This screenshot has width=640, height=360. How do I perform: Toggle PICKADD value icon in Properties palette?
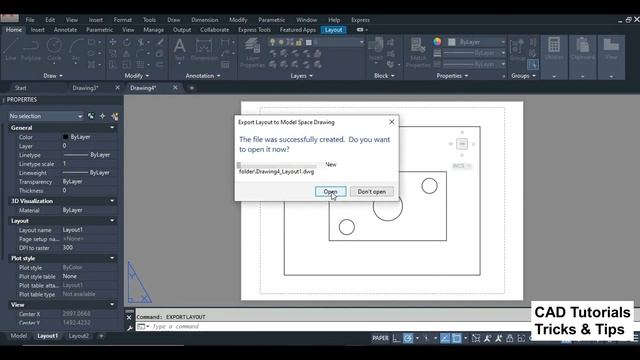pyautogui.click(x=91, y=116)
